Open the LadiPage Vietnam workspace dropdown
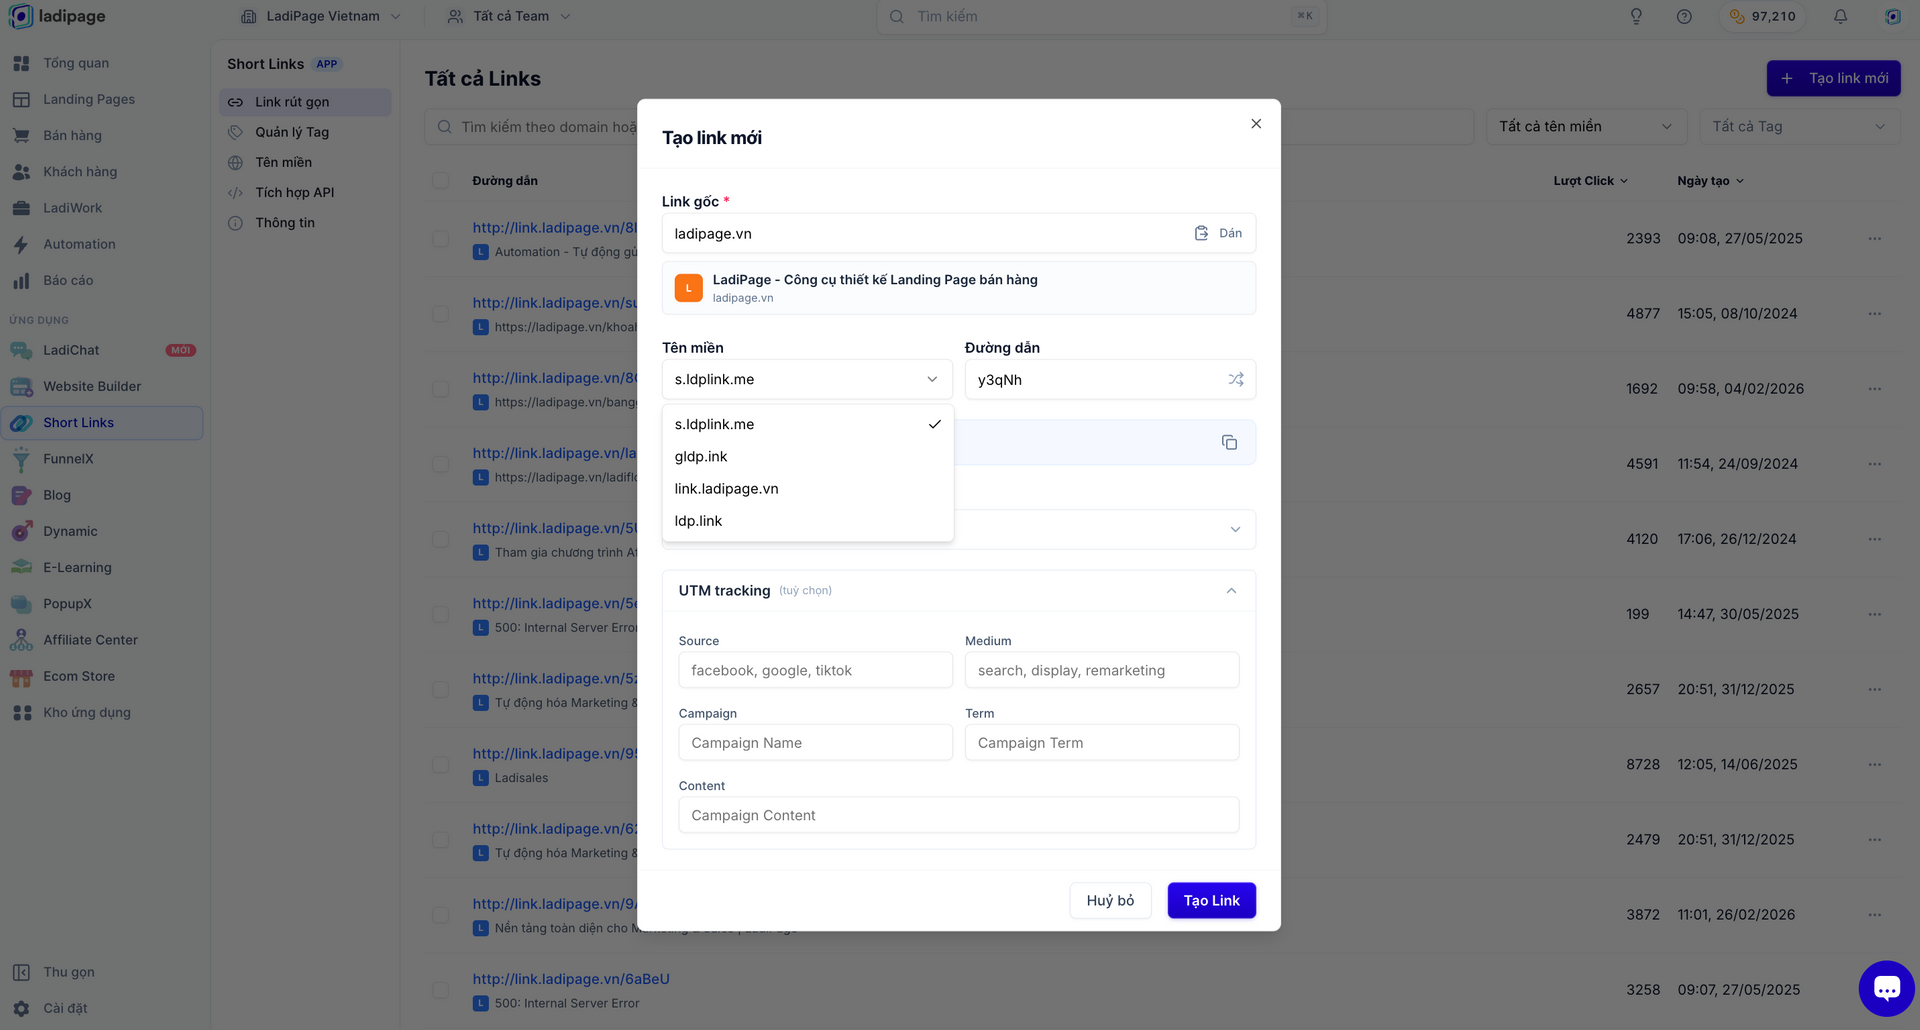 point(321,16)
